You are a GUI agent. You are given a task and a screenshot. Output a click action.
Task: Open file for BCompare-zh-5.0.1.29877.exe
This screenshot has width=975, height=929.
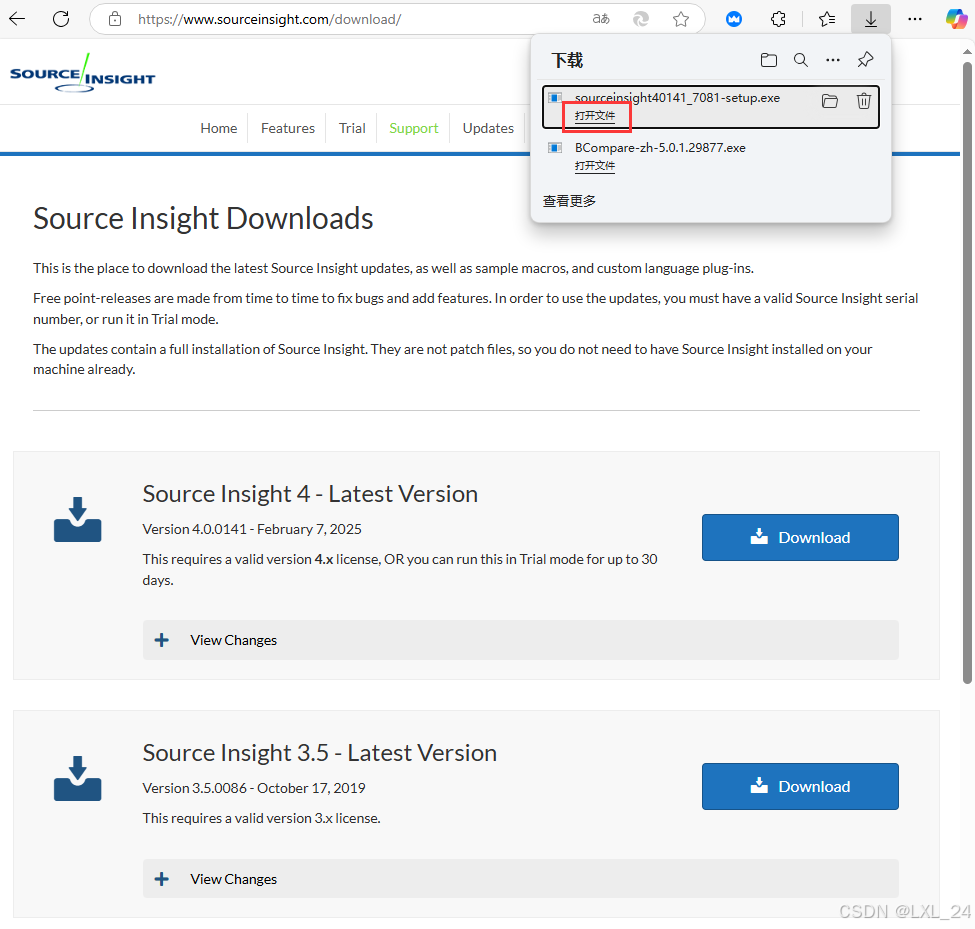click(594, 165)
